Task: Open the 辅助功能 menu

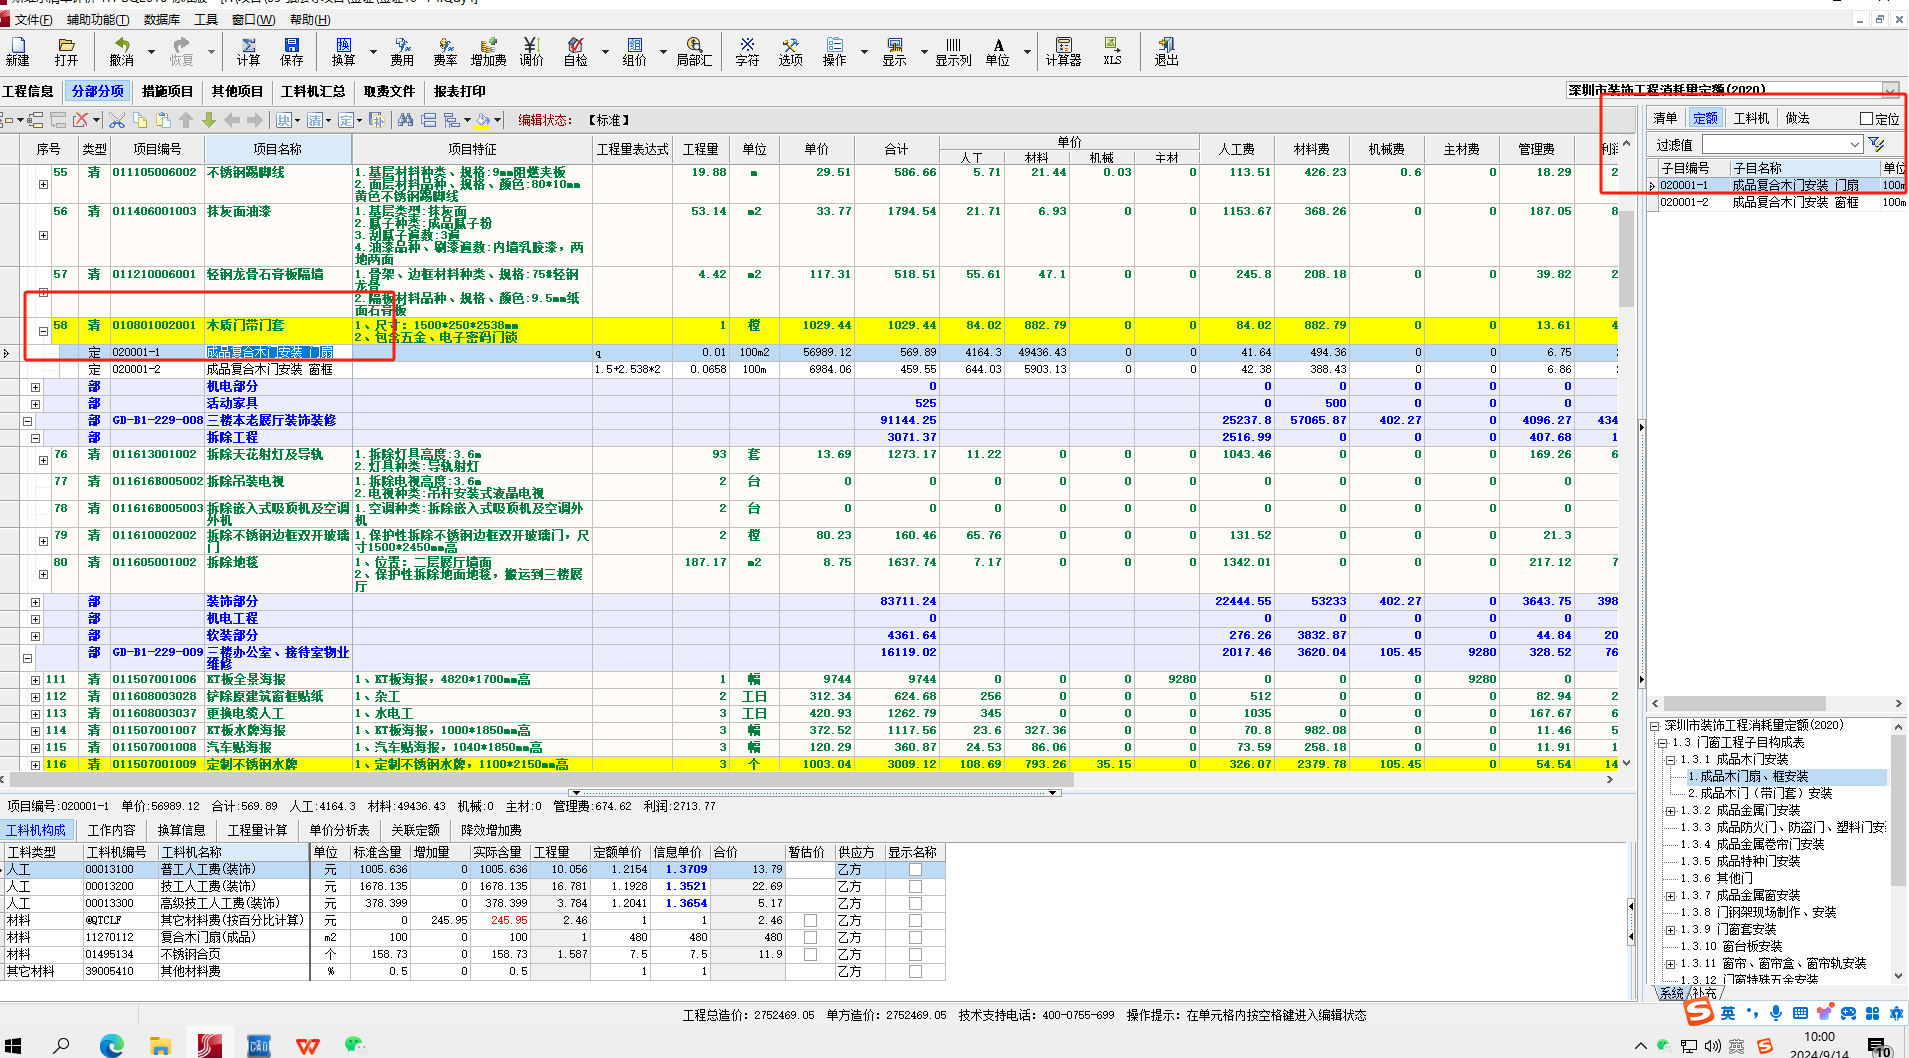Action: coord(98,20)
